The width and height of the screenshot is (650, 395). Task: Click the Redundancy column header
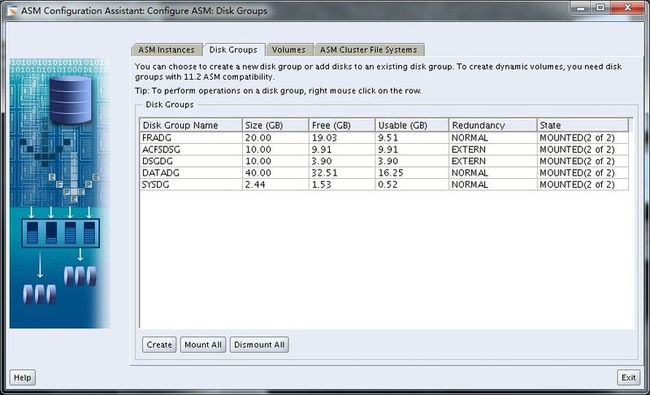coord(493,125)
